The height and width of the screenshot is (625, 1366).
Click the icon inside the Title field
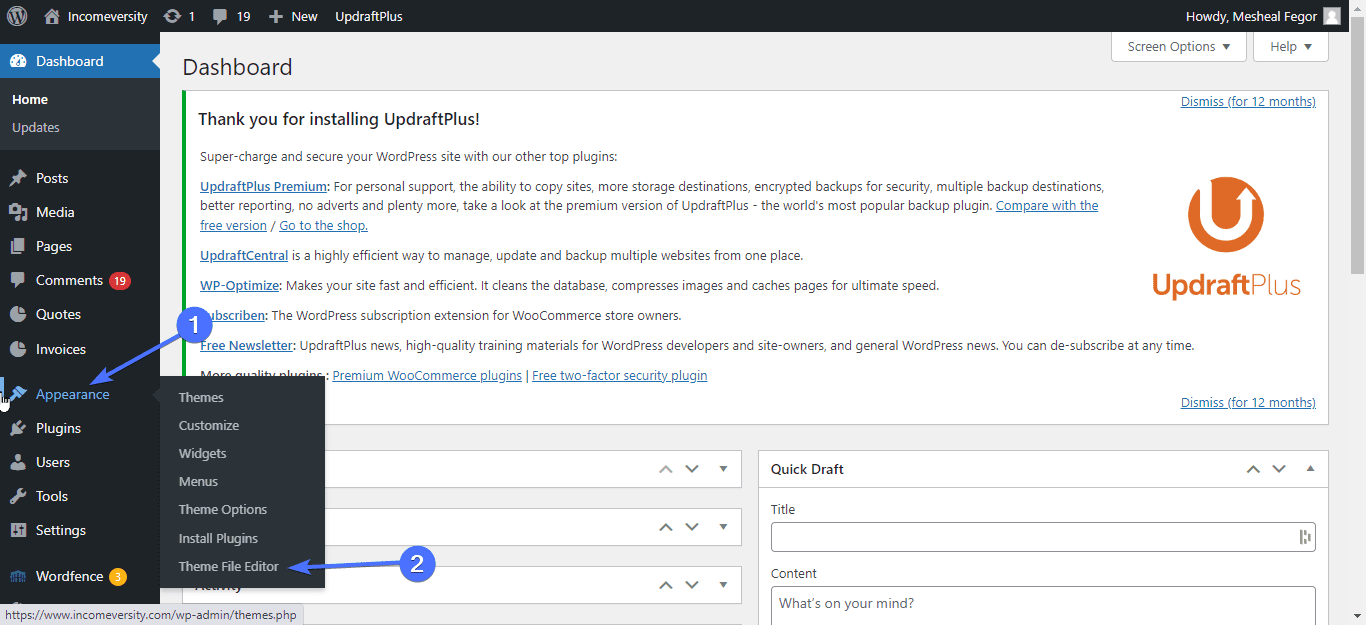(x=1304, y=537)
